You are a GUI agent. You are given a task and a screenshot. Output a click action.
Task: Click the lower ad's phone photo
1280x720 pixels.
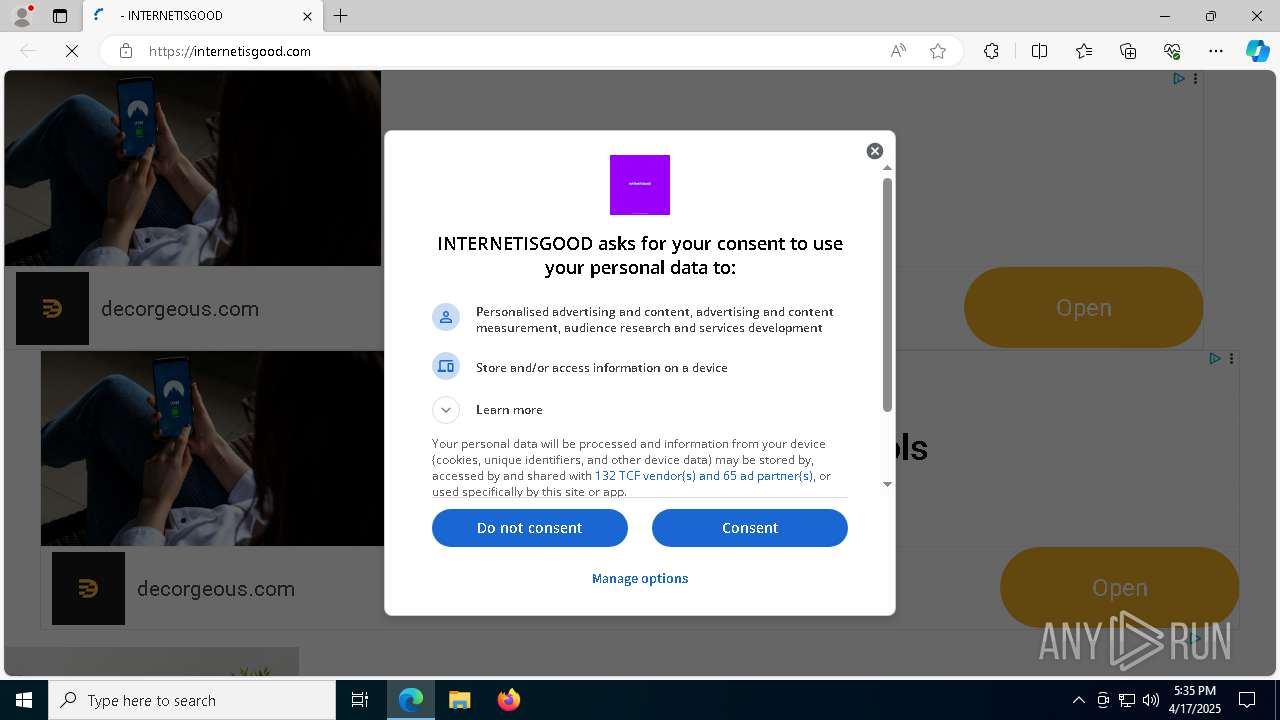click(x=212, y=448)
